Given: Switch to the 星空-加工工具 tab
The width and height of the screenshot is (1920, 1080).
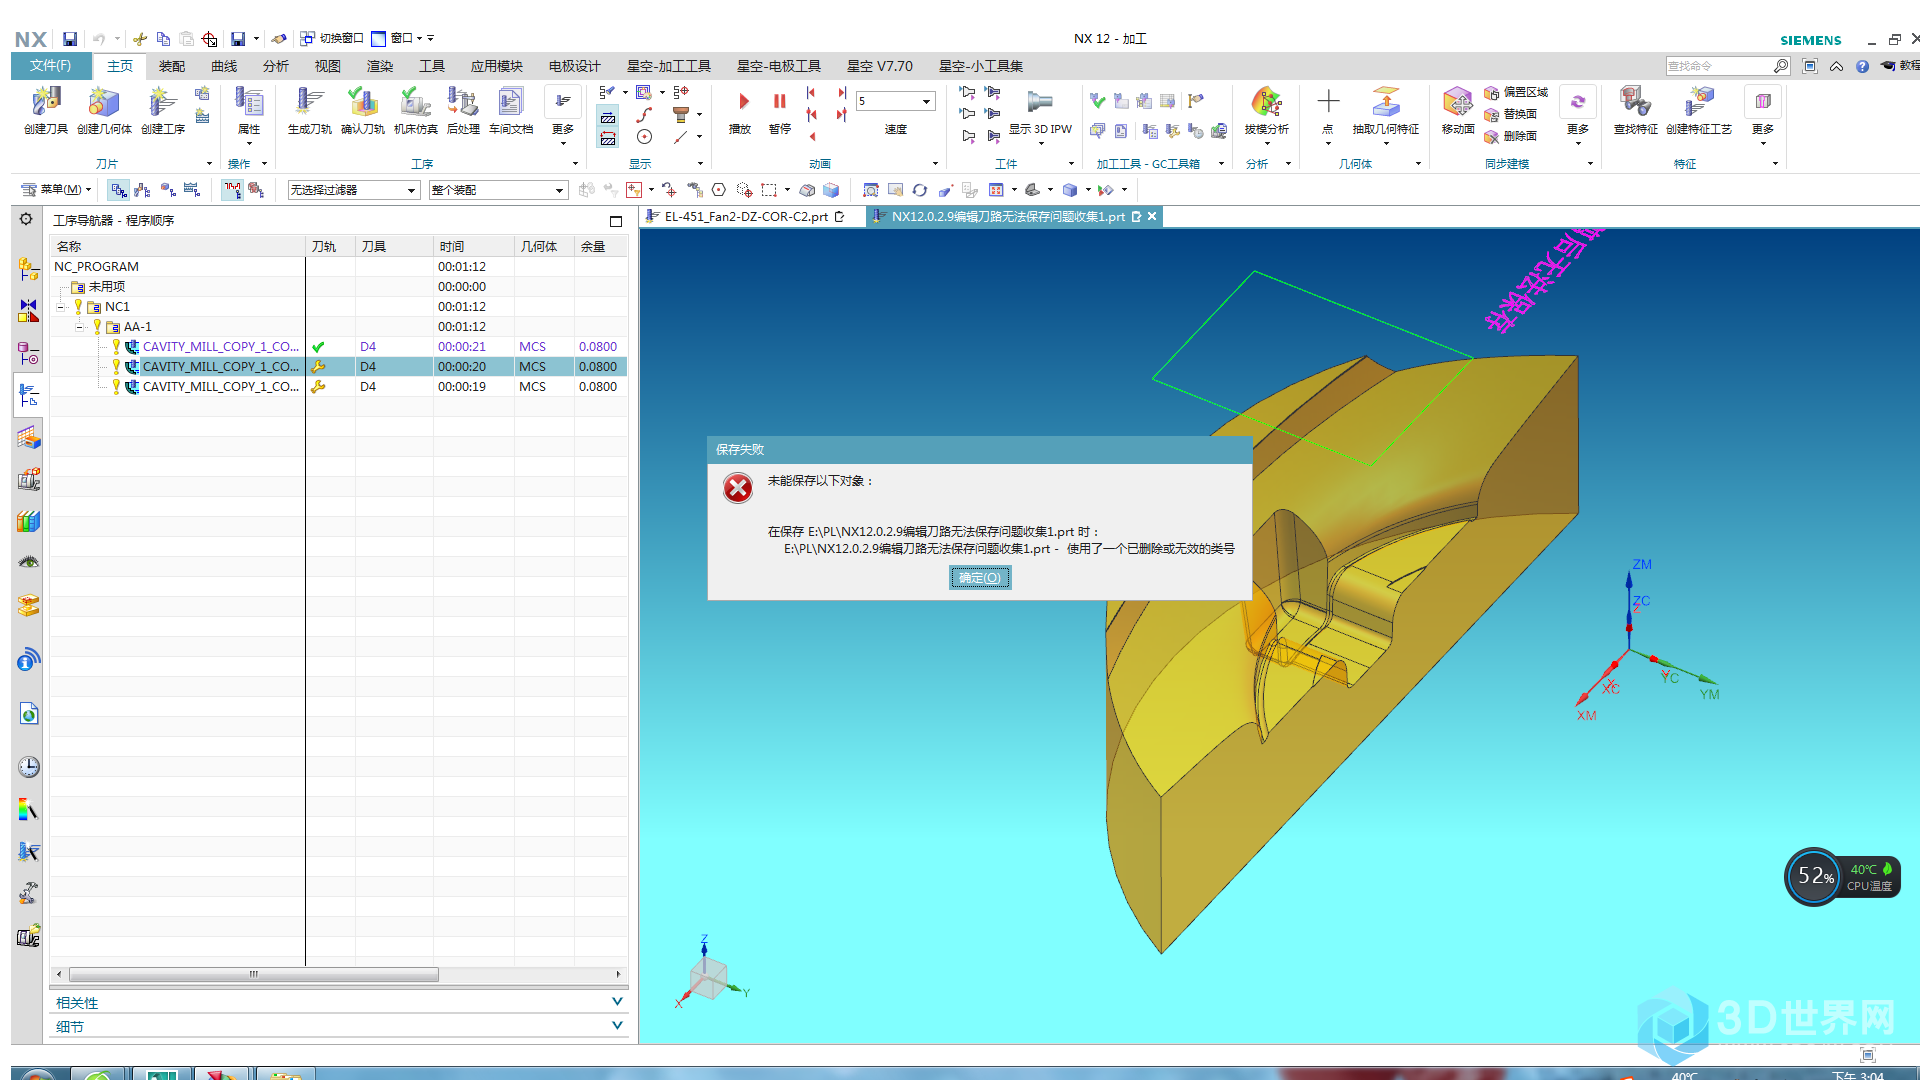Looking at the screenshot, I should coord(669,66).
